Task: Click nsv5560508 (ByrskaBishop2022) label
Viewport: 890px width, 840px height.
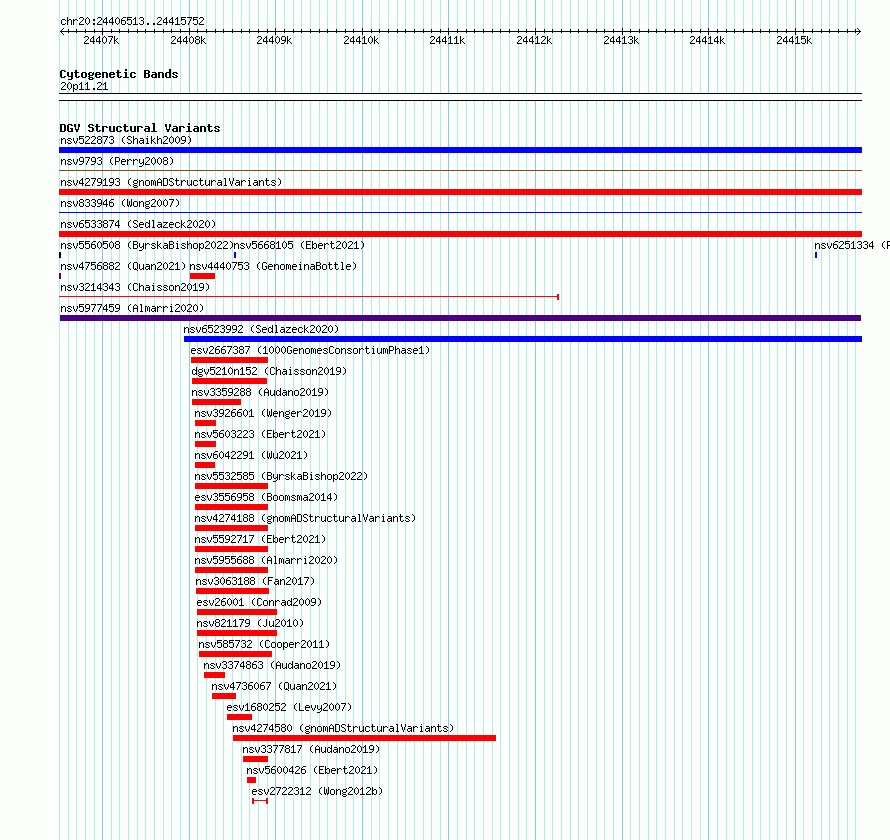Action: click(146, 245)
